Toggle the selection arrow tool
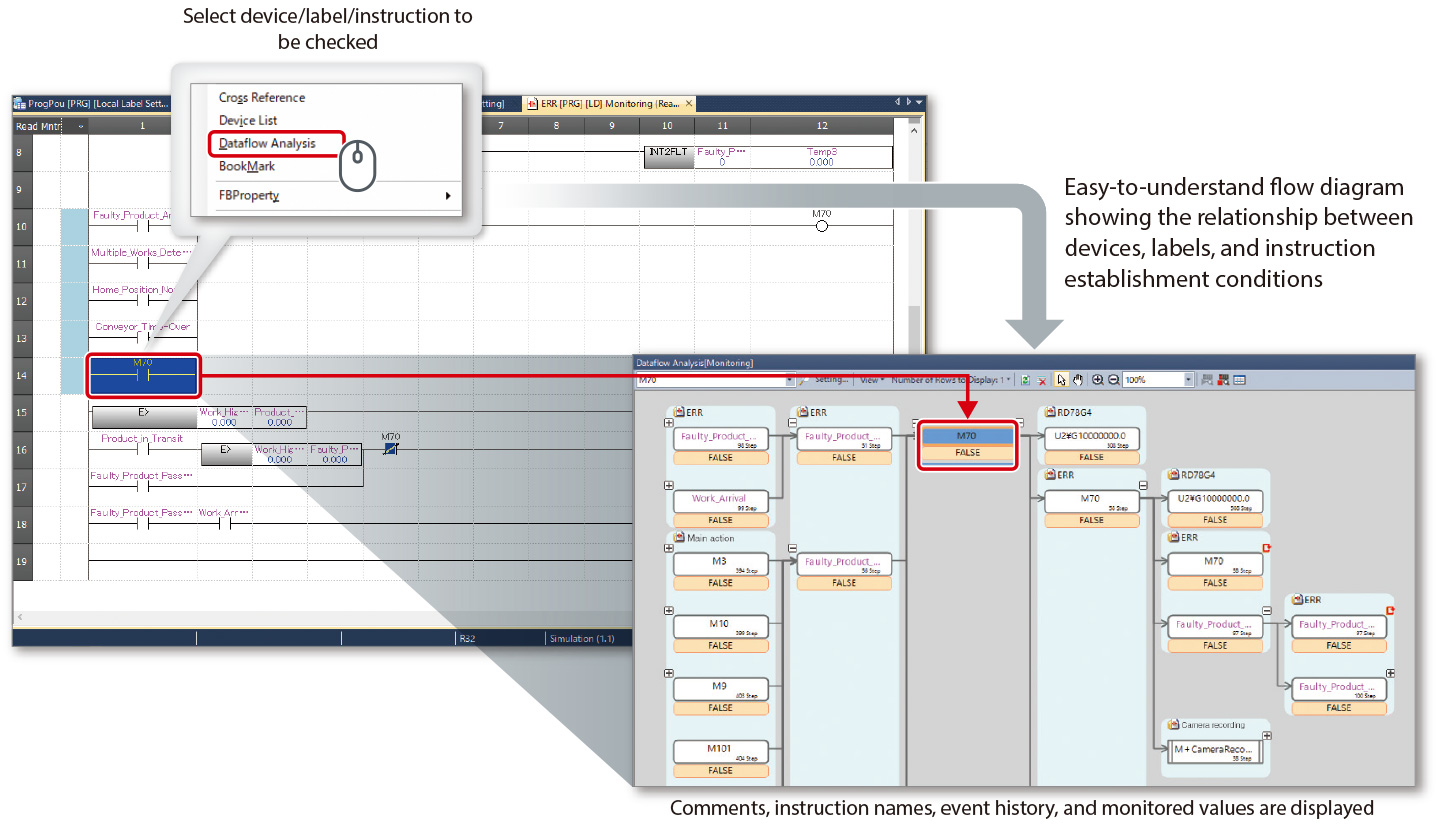The height and width of the screenshot is (830, 1440). (1061, 379)
